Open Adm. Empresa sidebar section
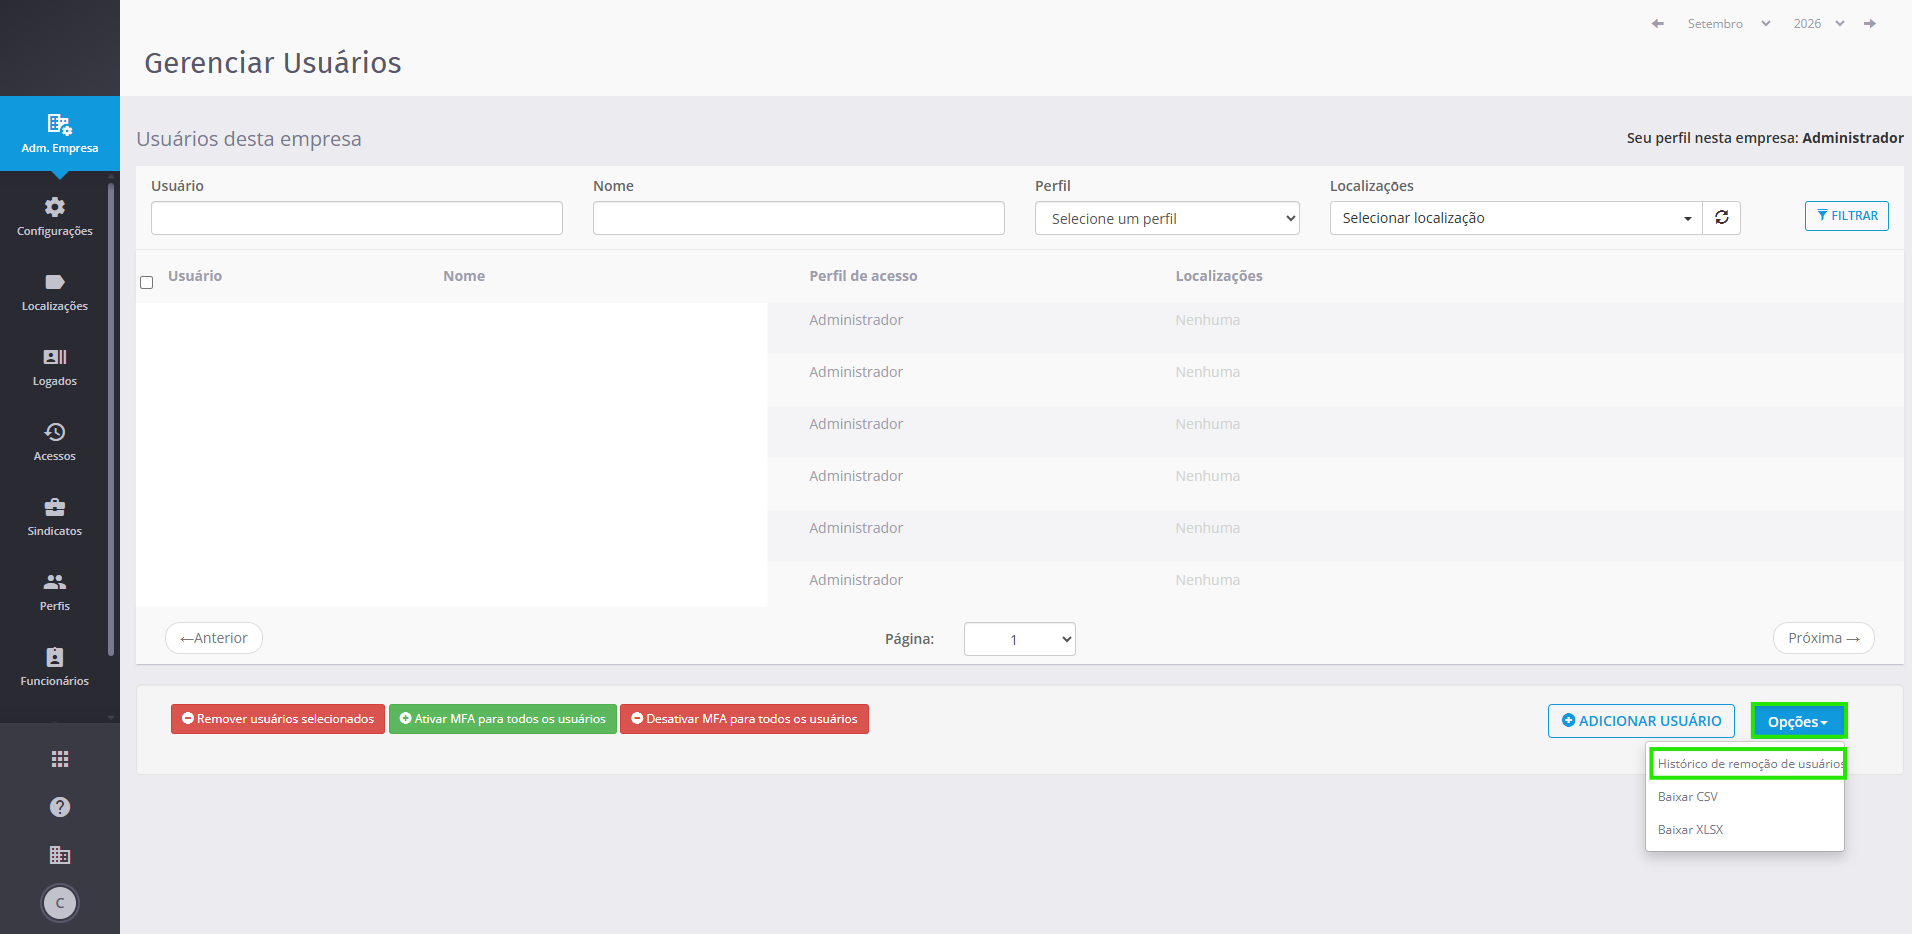Image resolution: width=1912 pixels, height=934 pixels. [x=60, y=134]
